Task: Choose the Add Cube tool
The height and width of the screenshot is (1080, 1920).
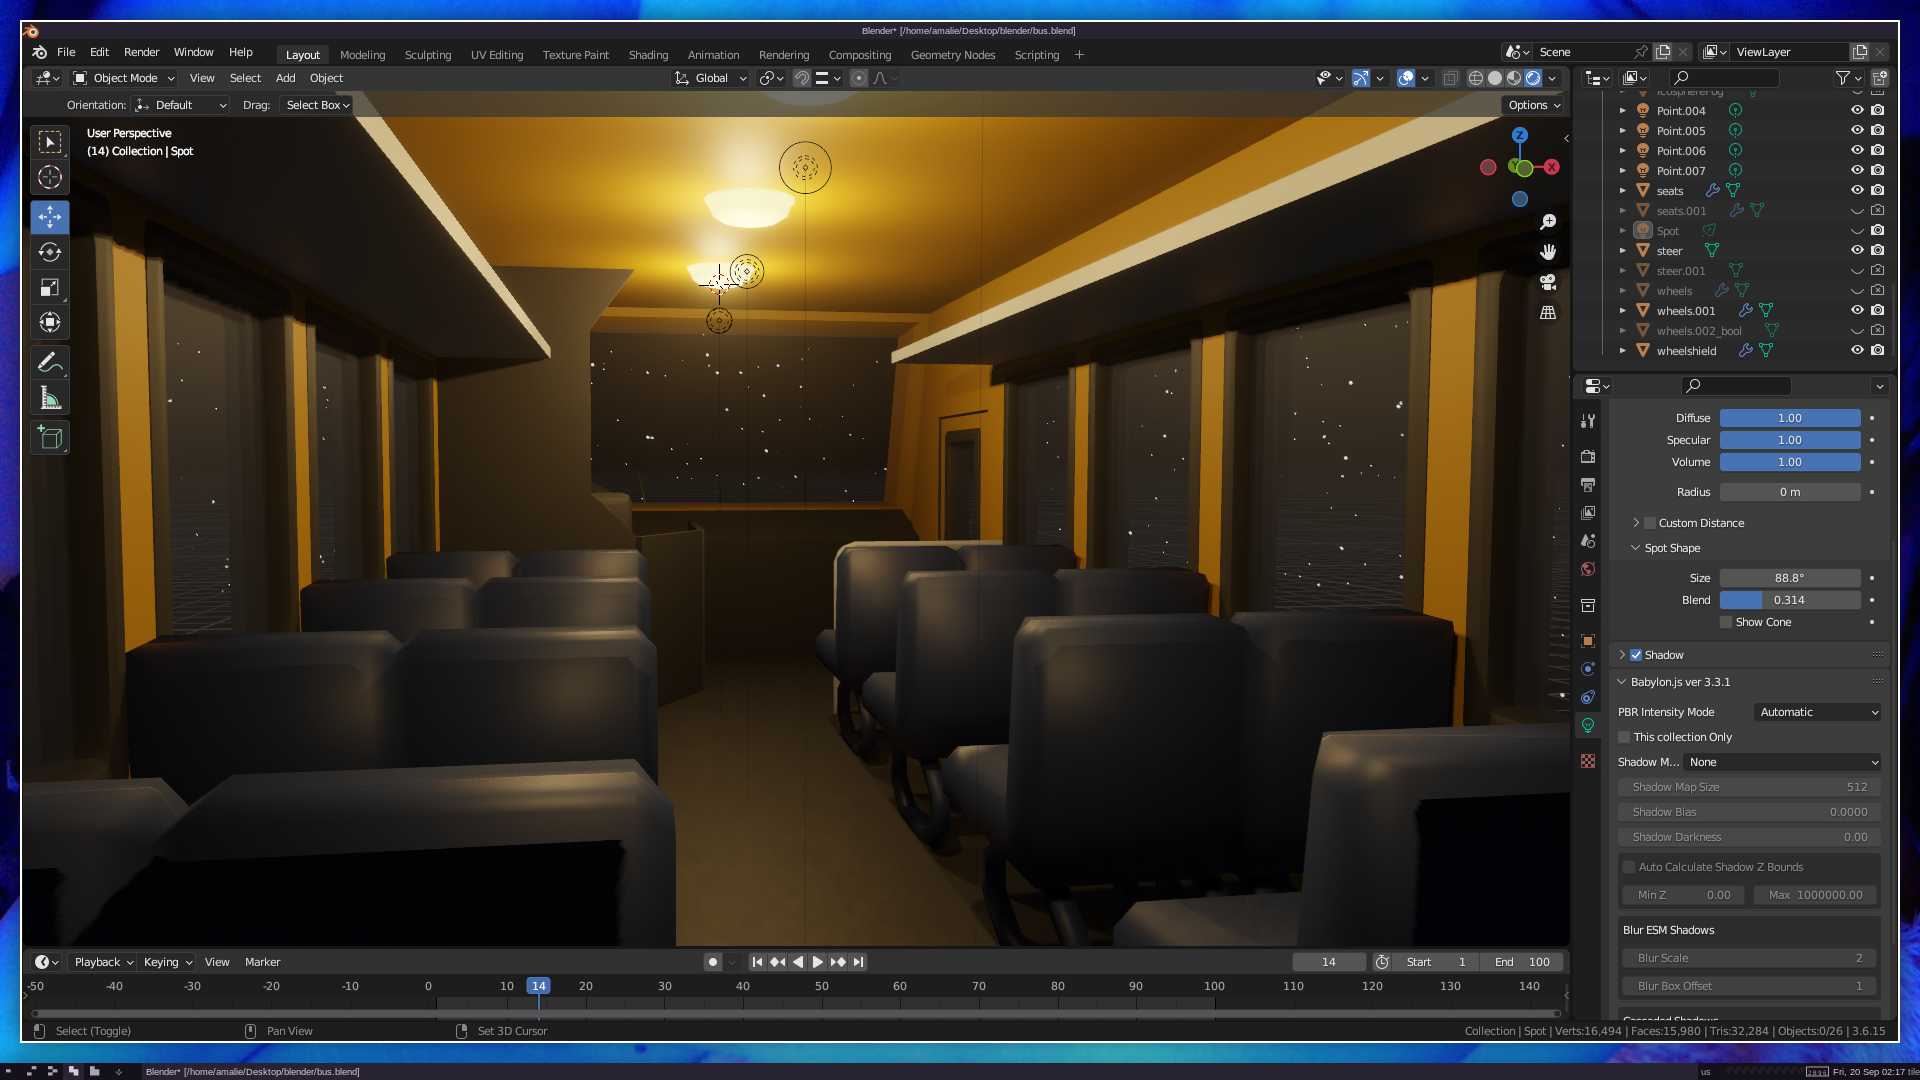Action: tap(50, 437)
